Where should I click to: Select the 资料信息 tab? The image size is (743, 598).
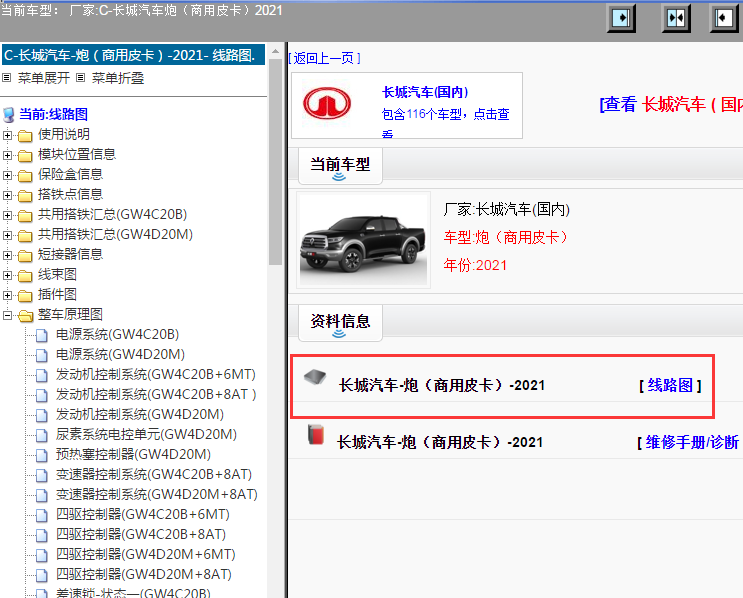(340, 323)
